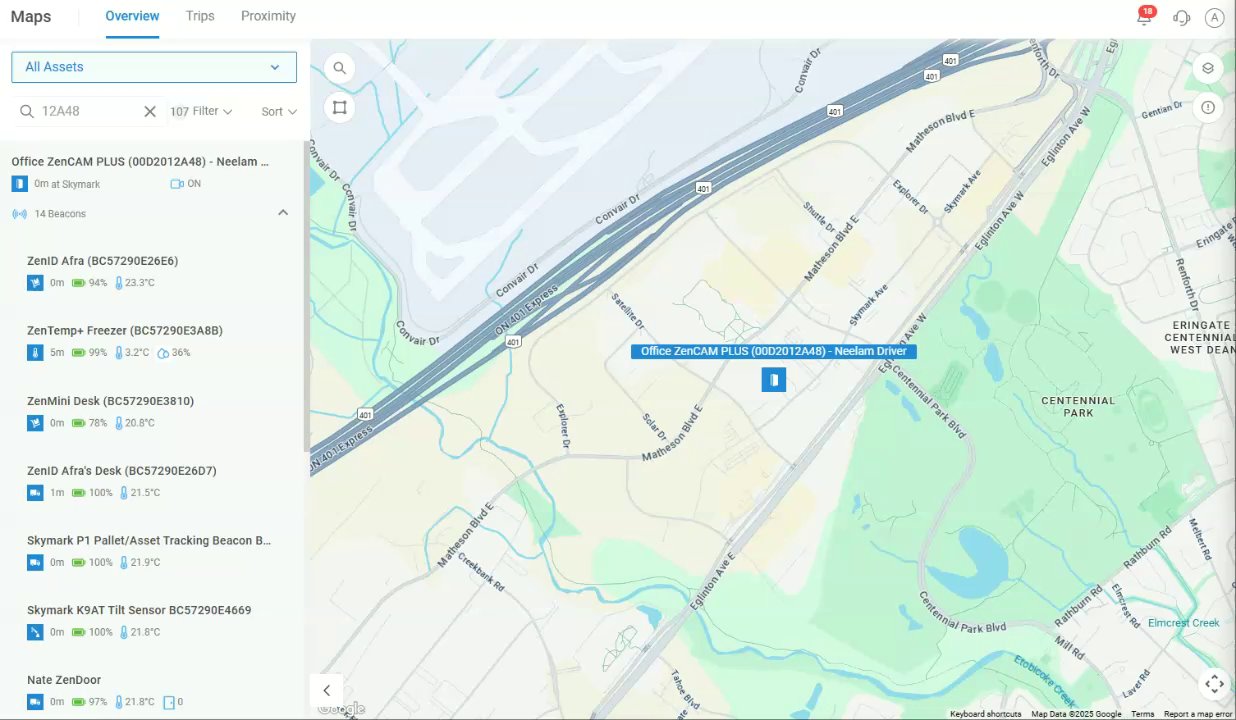Click the asset list scrollbar
Image resolution: width=1236 pixels, height=720 pixels.
tap(306, 295)
